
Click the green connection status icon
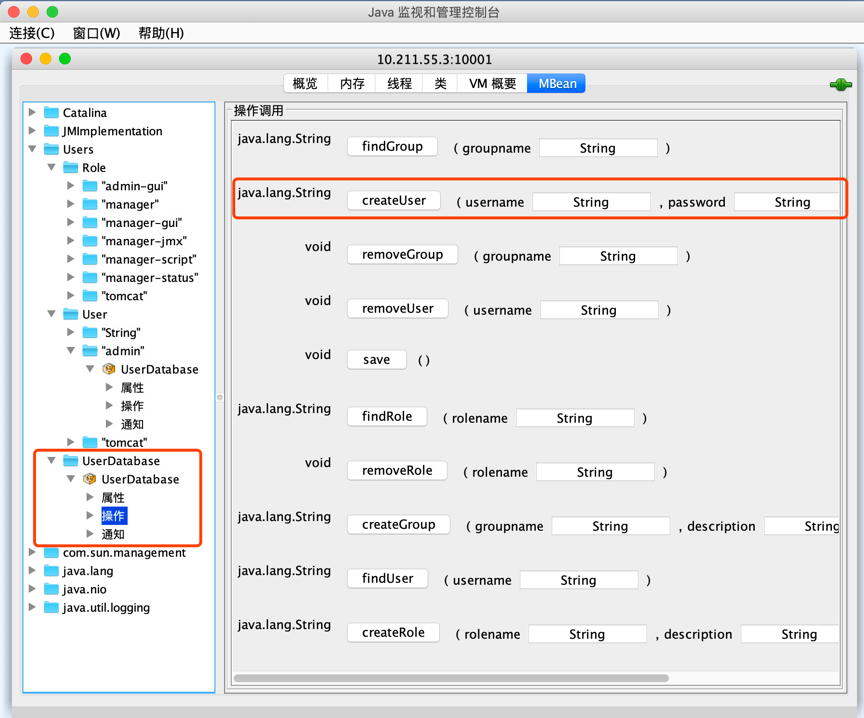click(840, 84)
